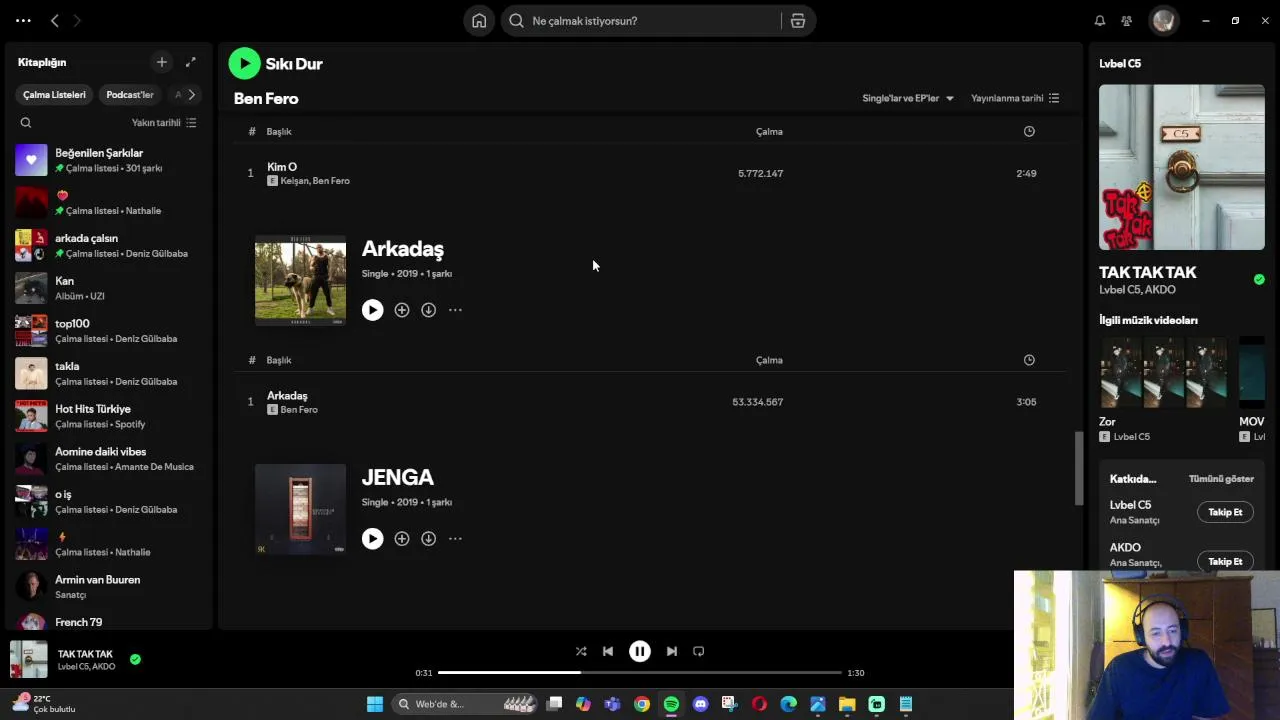Open the notifications bell icon
The image size is (1280, 720).
(1099, 21)
